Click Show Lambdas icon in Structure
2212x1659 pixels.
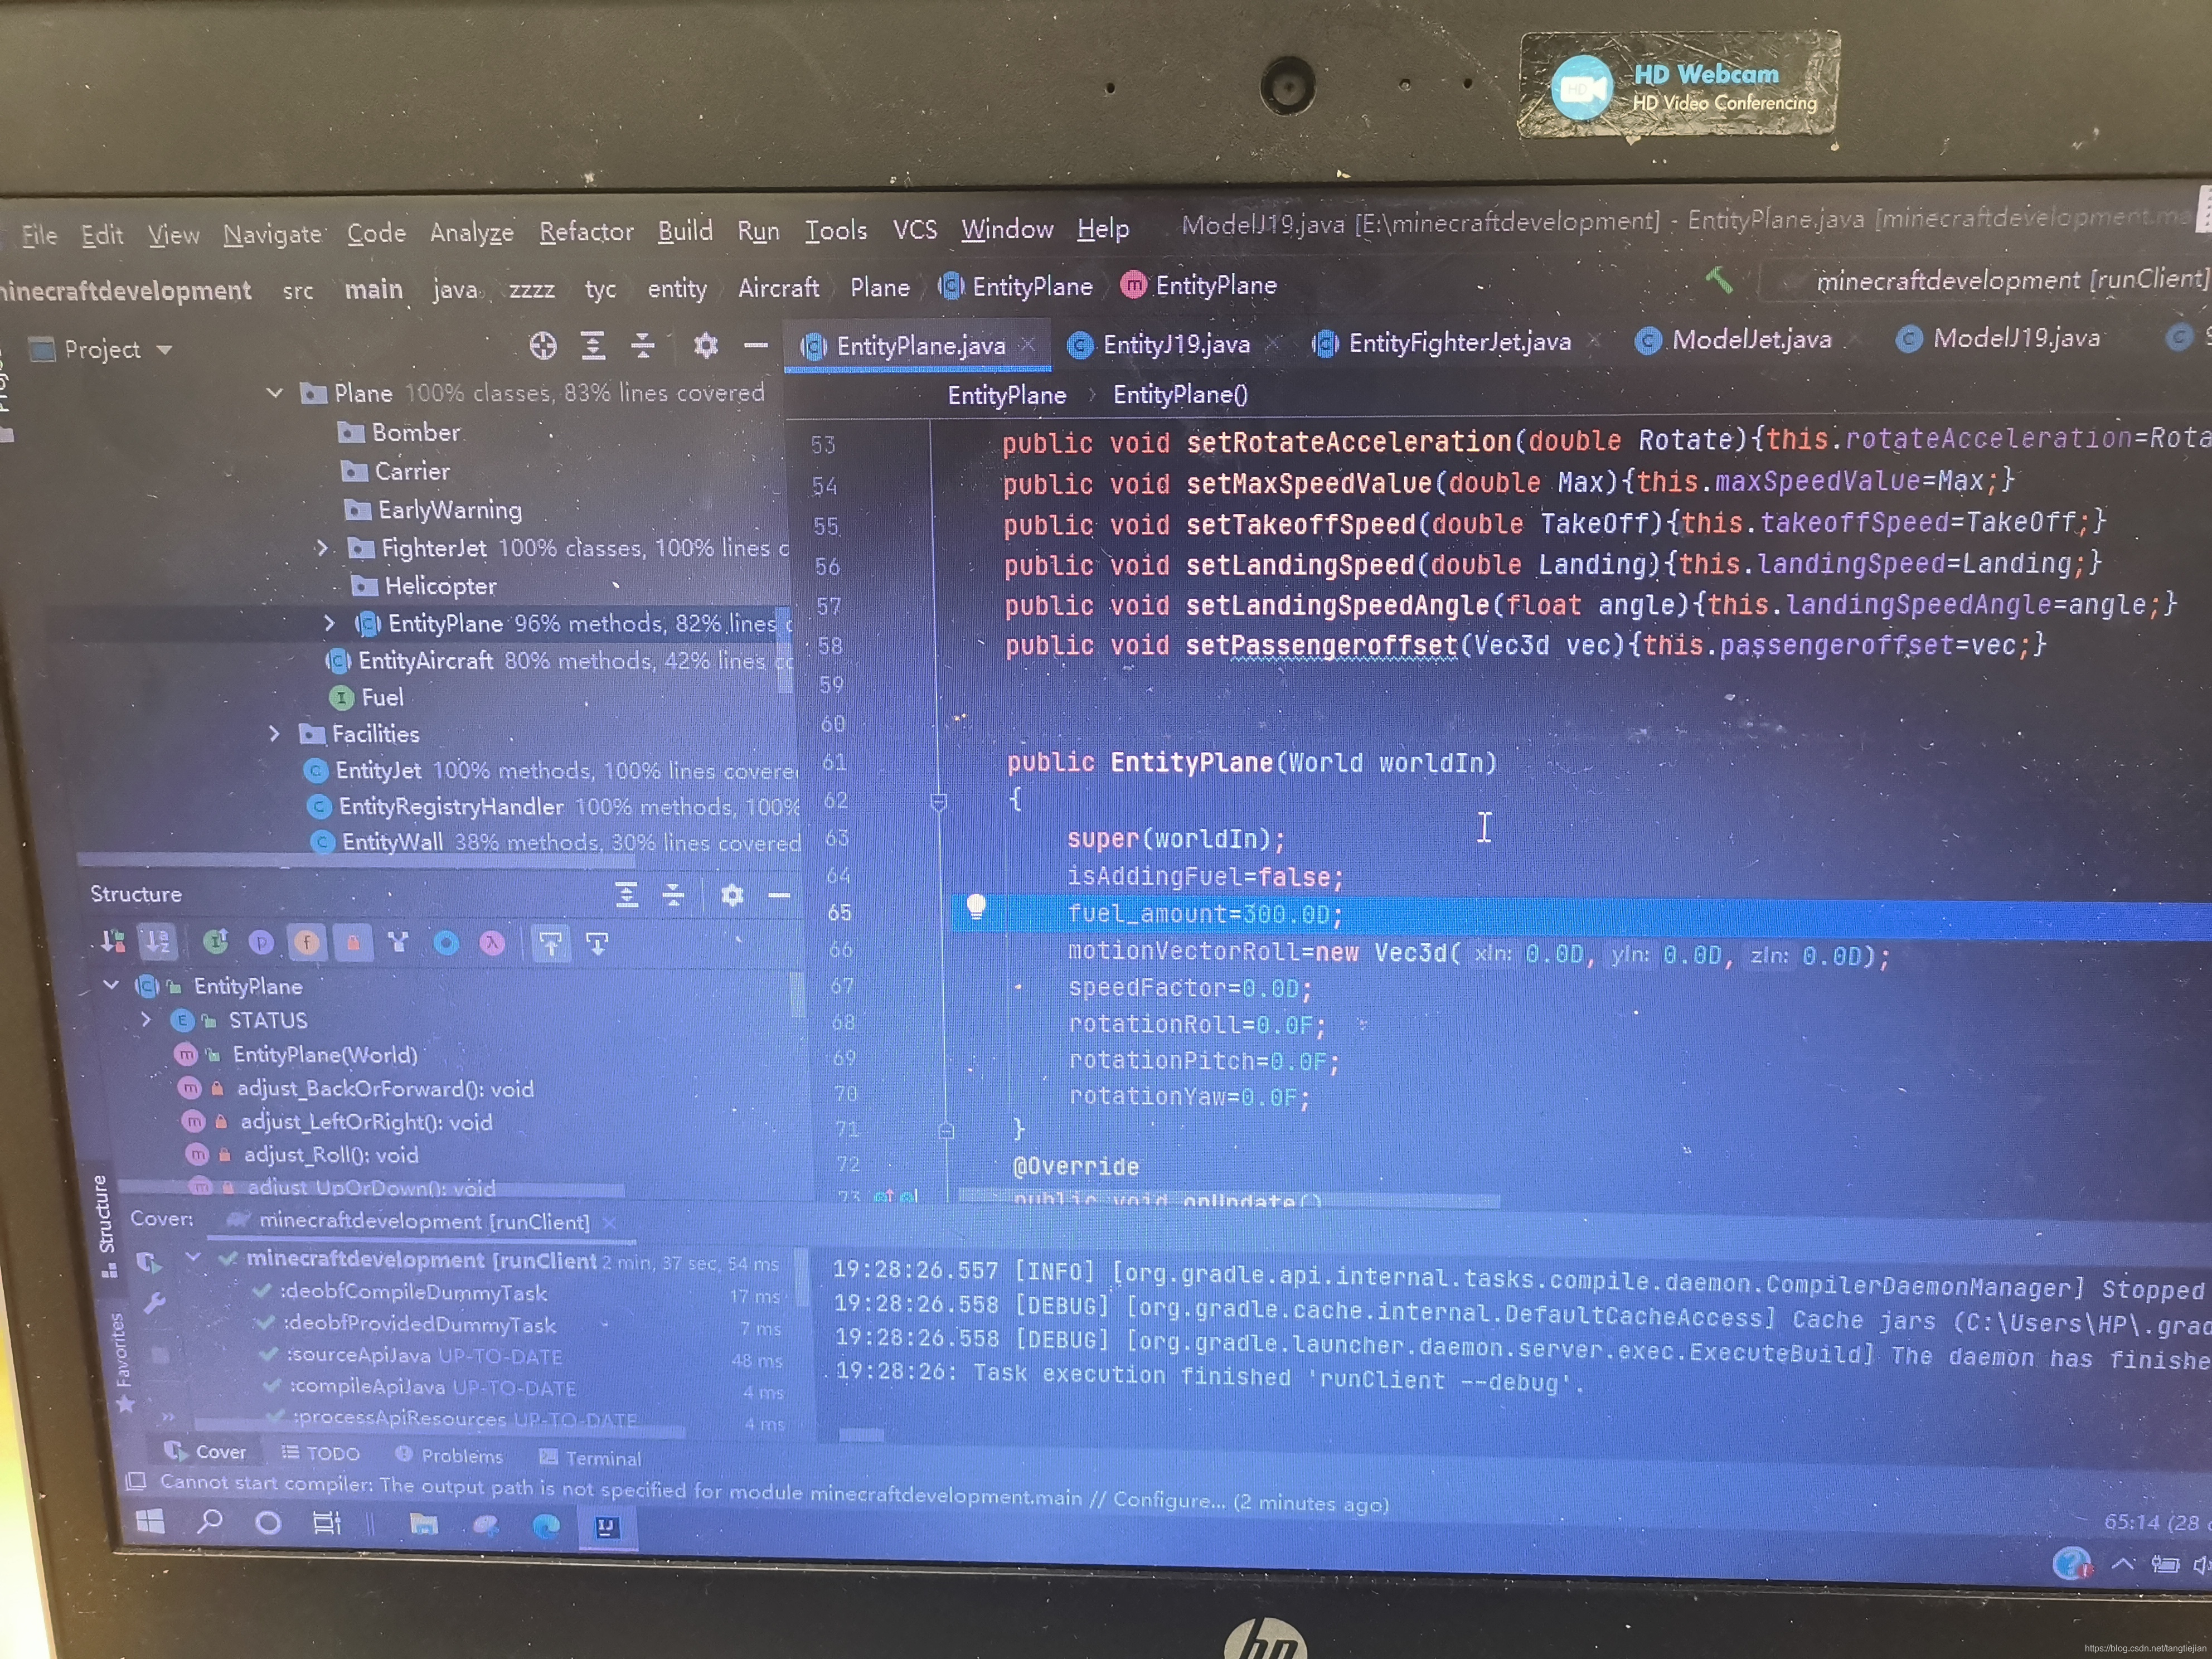pos(492,943)
